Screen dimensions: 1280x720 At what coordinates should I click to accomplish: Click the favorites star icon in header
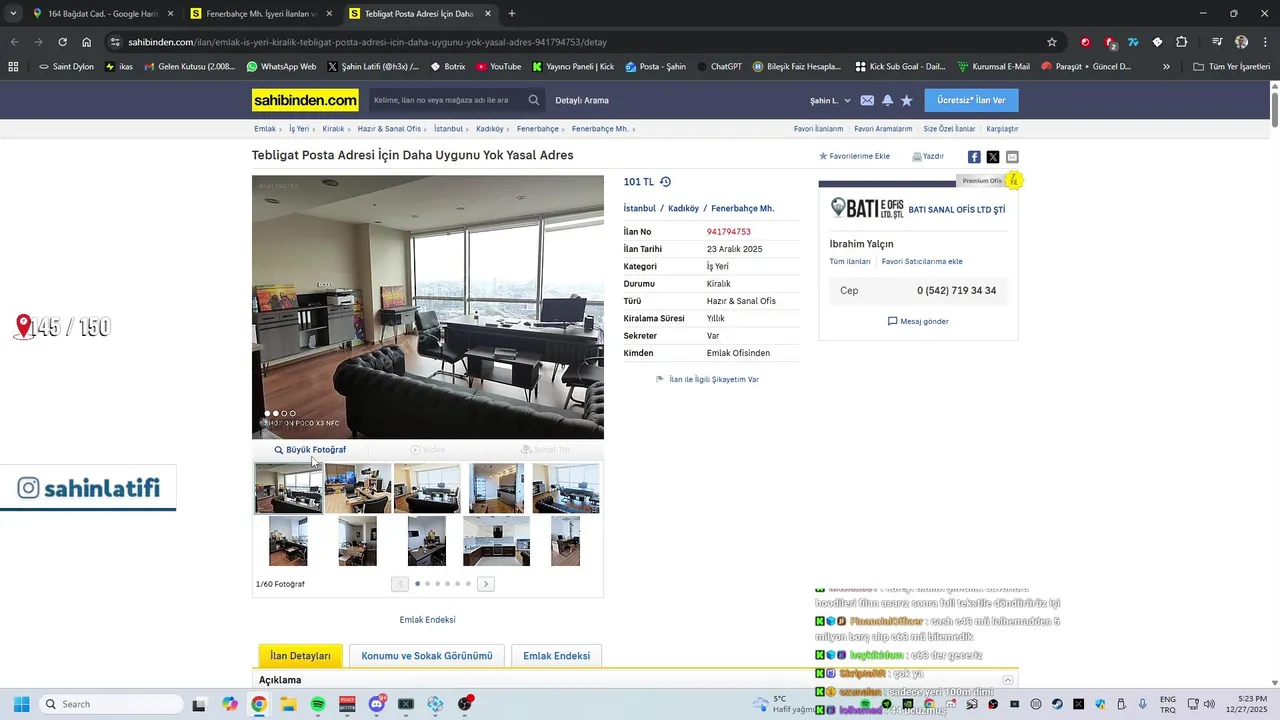click(906, 100)
